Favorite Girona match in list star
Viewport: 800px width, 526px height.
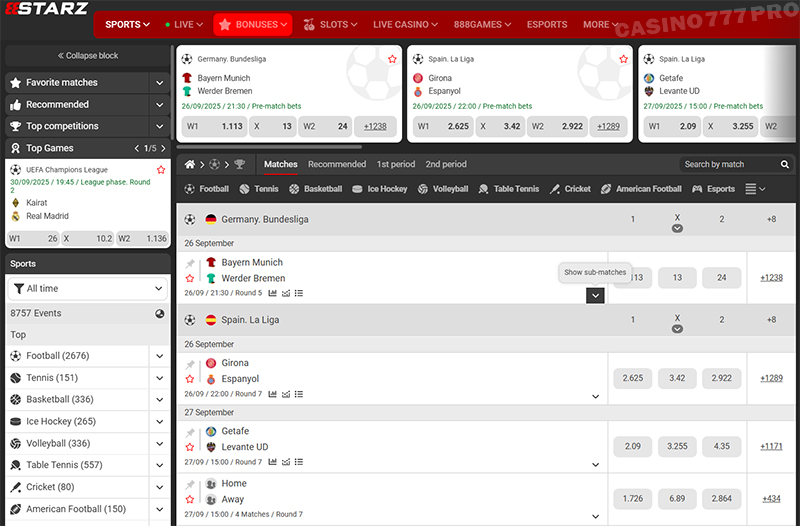click(x=190, y=379)
